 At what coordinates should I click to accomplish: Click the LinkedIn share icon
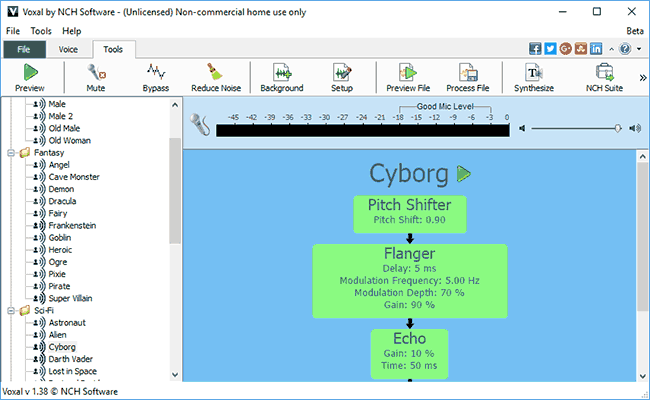tap(596, 48)
